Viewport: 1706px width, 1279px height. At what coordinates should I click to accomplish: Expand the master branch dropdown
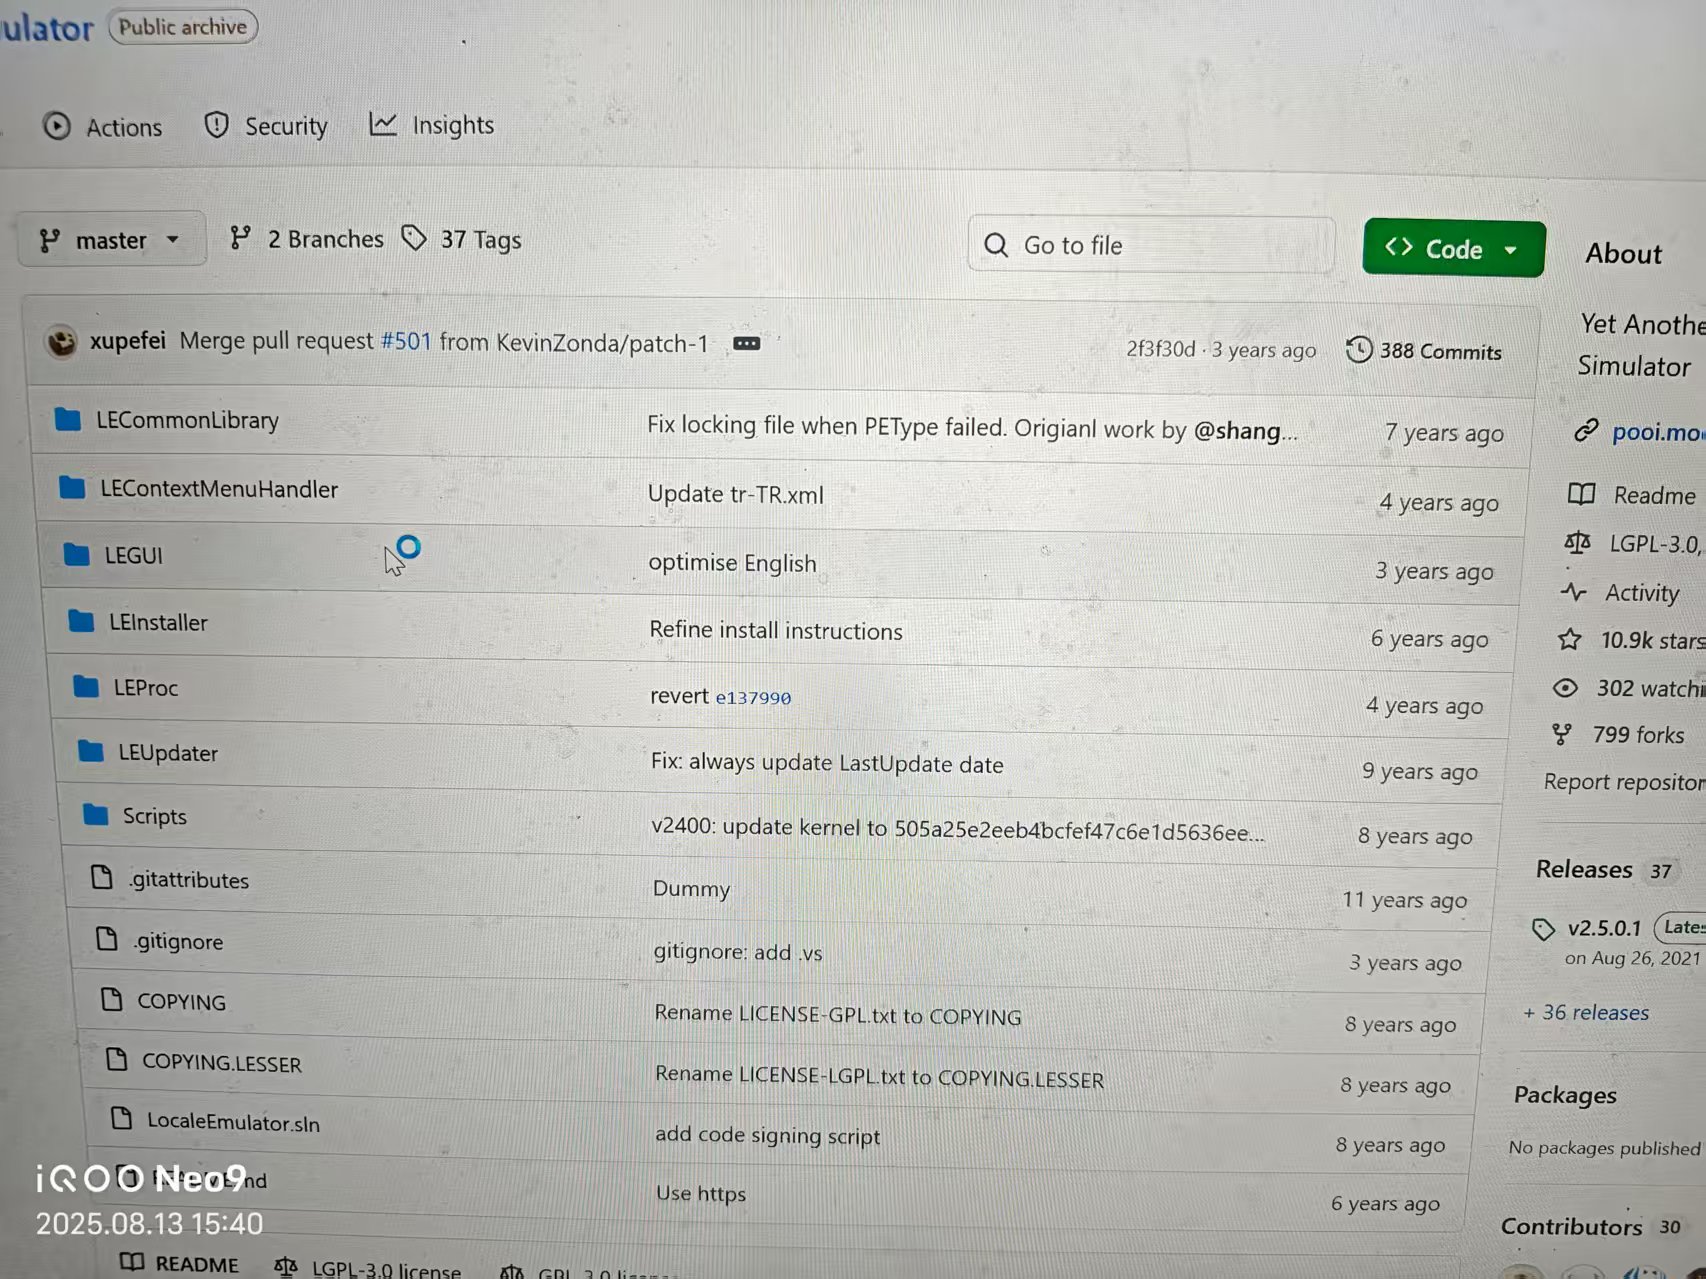(111, 240)
